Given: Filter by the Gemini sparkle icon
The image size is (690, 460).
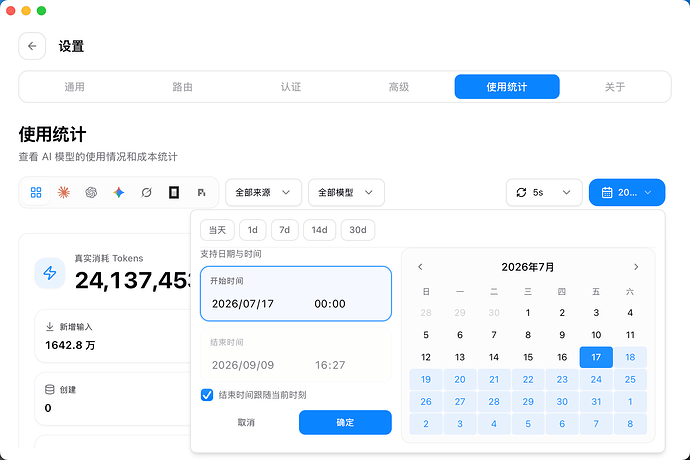Looking at the screenshot, I should [x=119, y=192].
